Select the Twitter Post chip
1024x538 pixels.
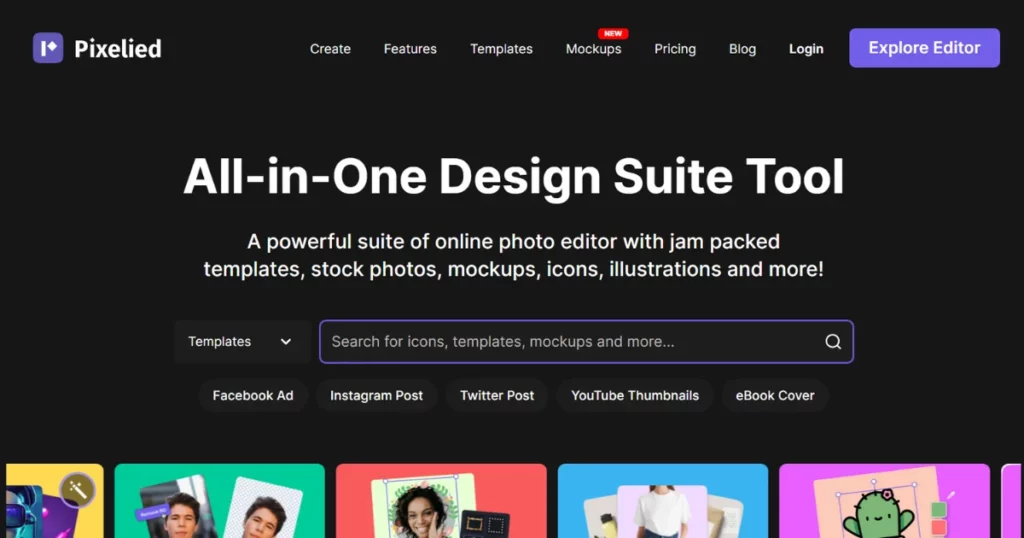[x=497, y=396]
